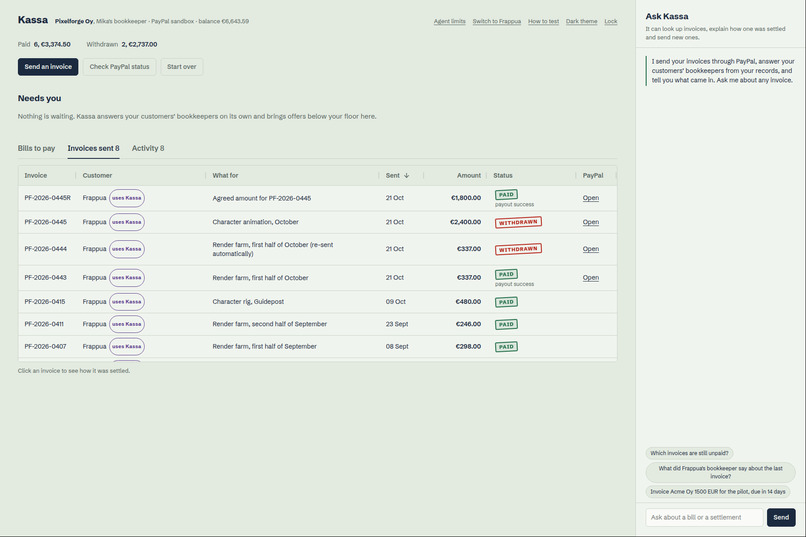The width and height of the screenshot is (806, 537).
Task: Click uses Kassa badge on PF-2026-0415 row
Action: [x=126, y=302]
